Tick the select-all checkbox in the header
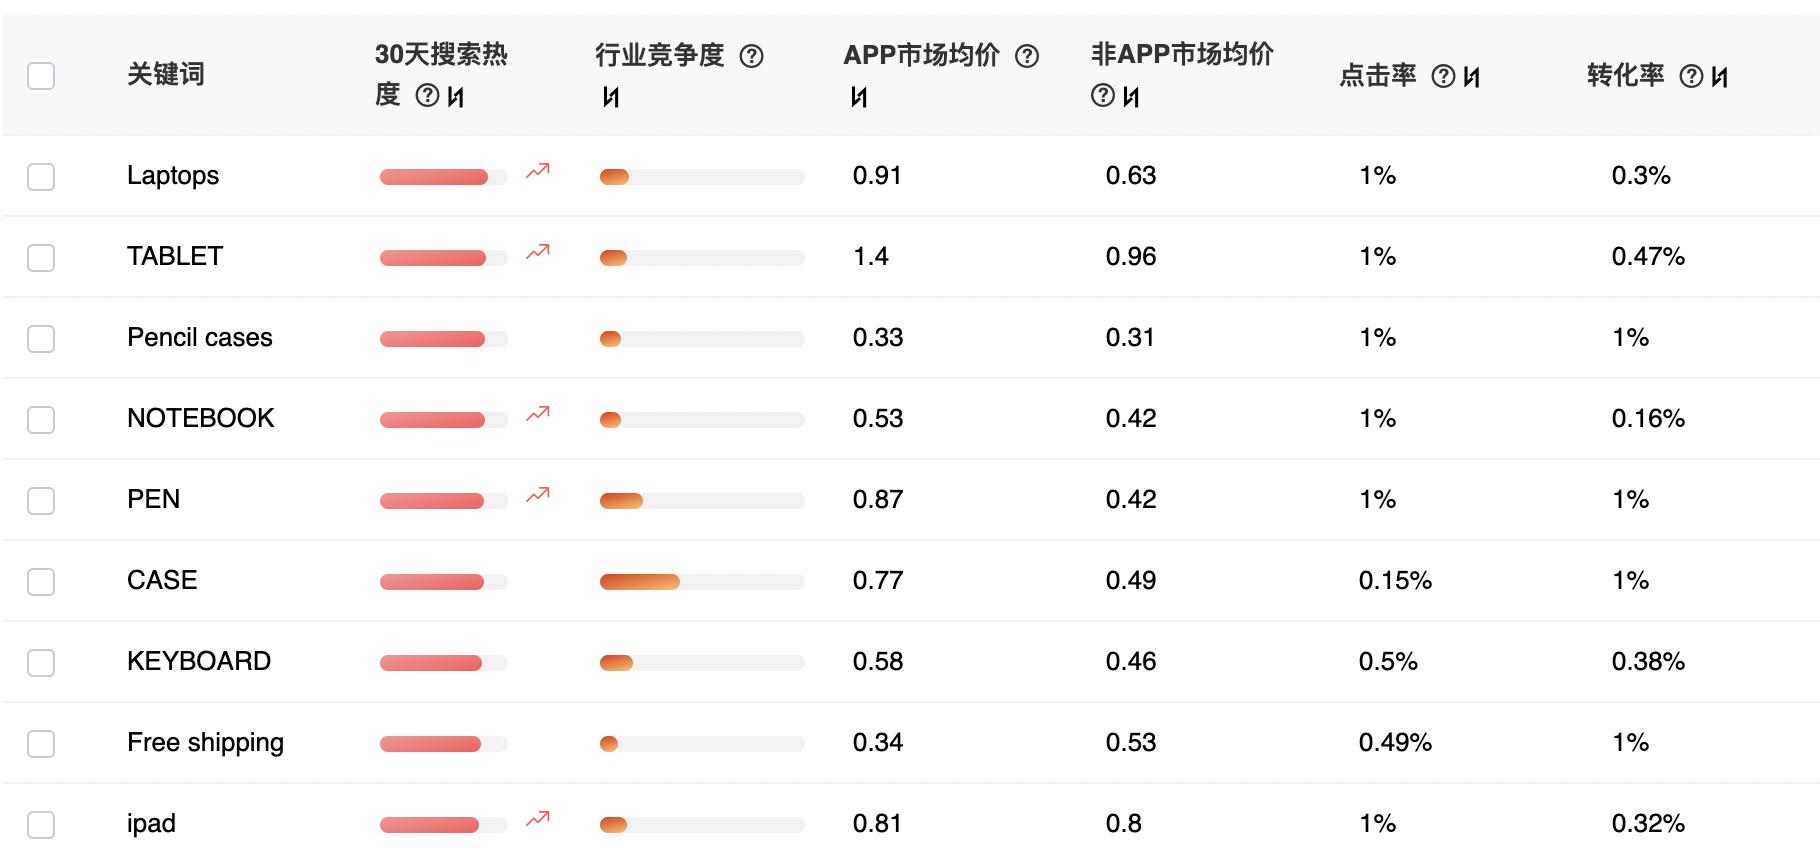1820x852 pixels. point(41,76)
